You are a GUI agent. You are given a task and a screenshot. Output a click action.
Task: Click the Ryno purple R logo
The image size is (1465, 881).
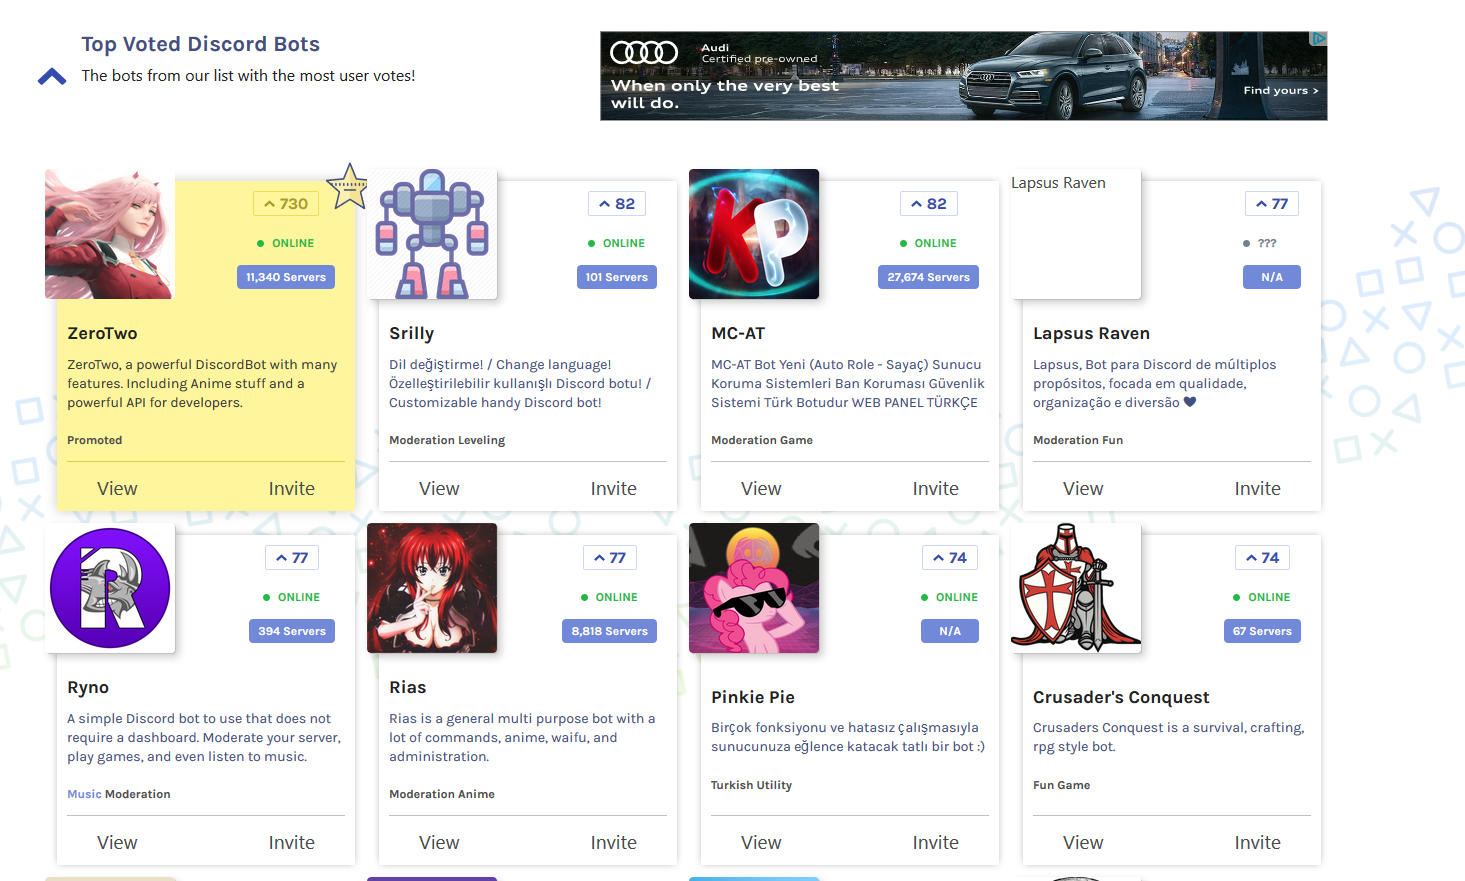click(110, 588)
